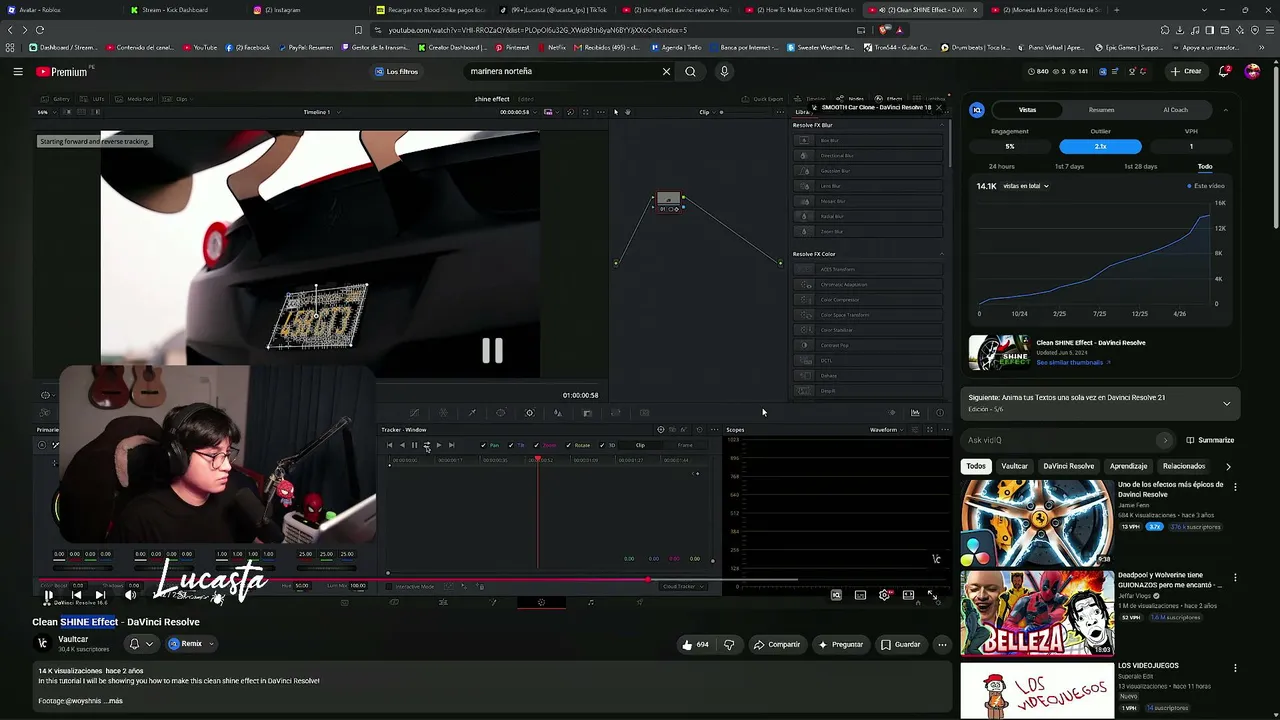Open the Crear upload menu
Screen dimensions: 1280x720
click(x=1186, y=72)
